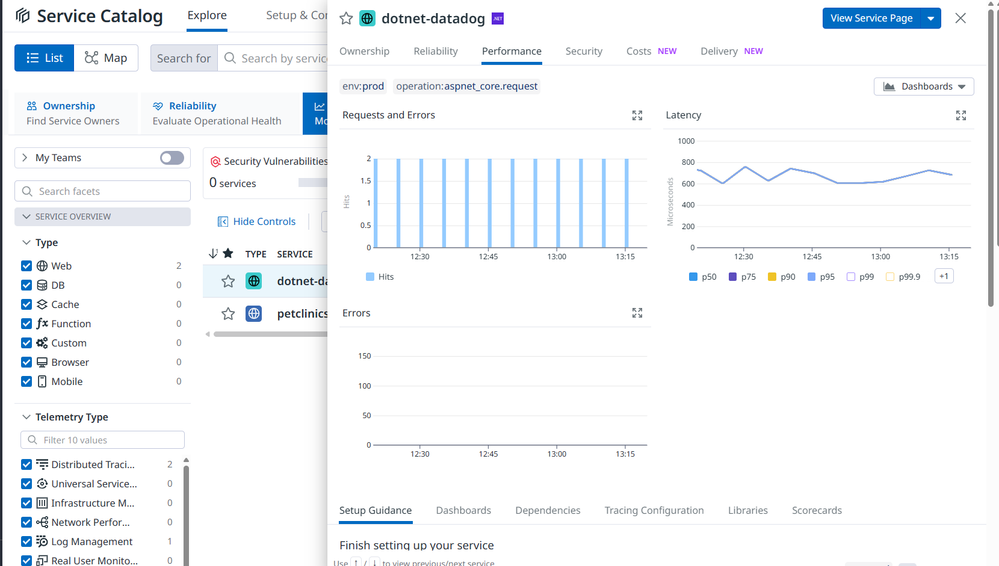
Task: Click the Datadog Service Catalog logo icon
Action: (23, 15)
